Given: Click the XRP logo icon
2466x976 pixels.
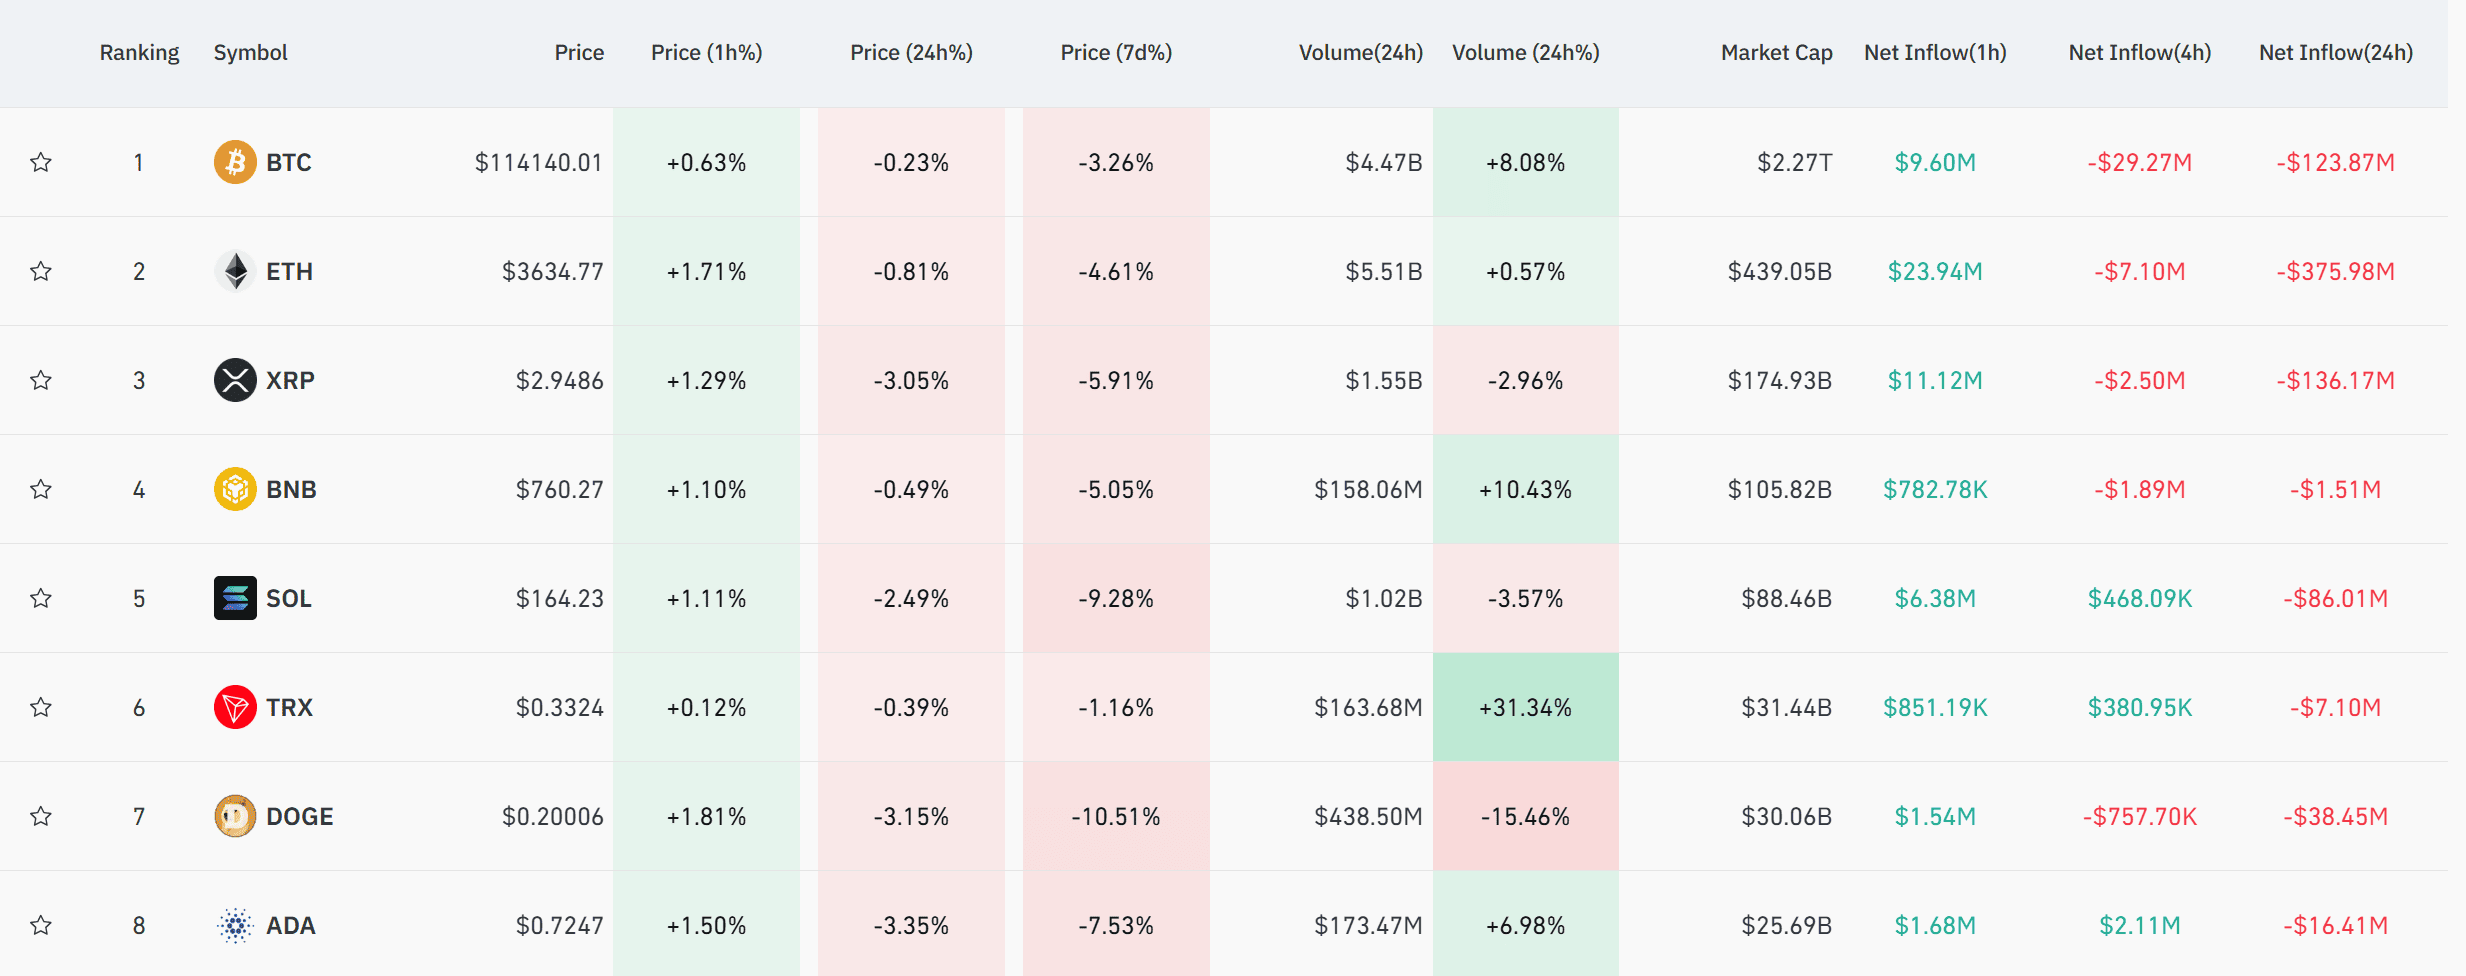Looking at the screenshot, I should tap(235, 380).
